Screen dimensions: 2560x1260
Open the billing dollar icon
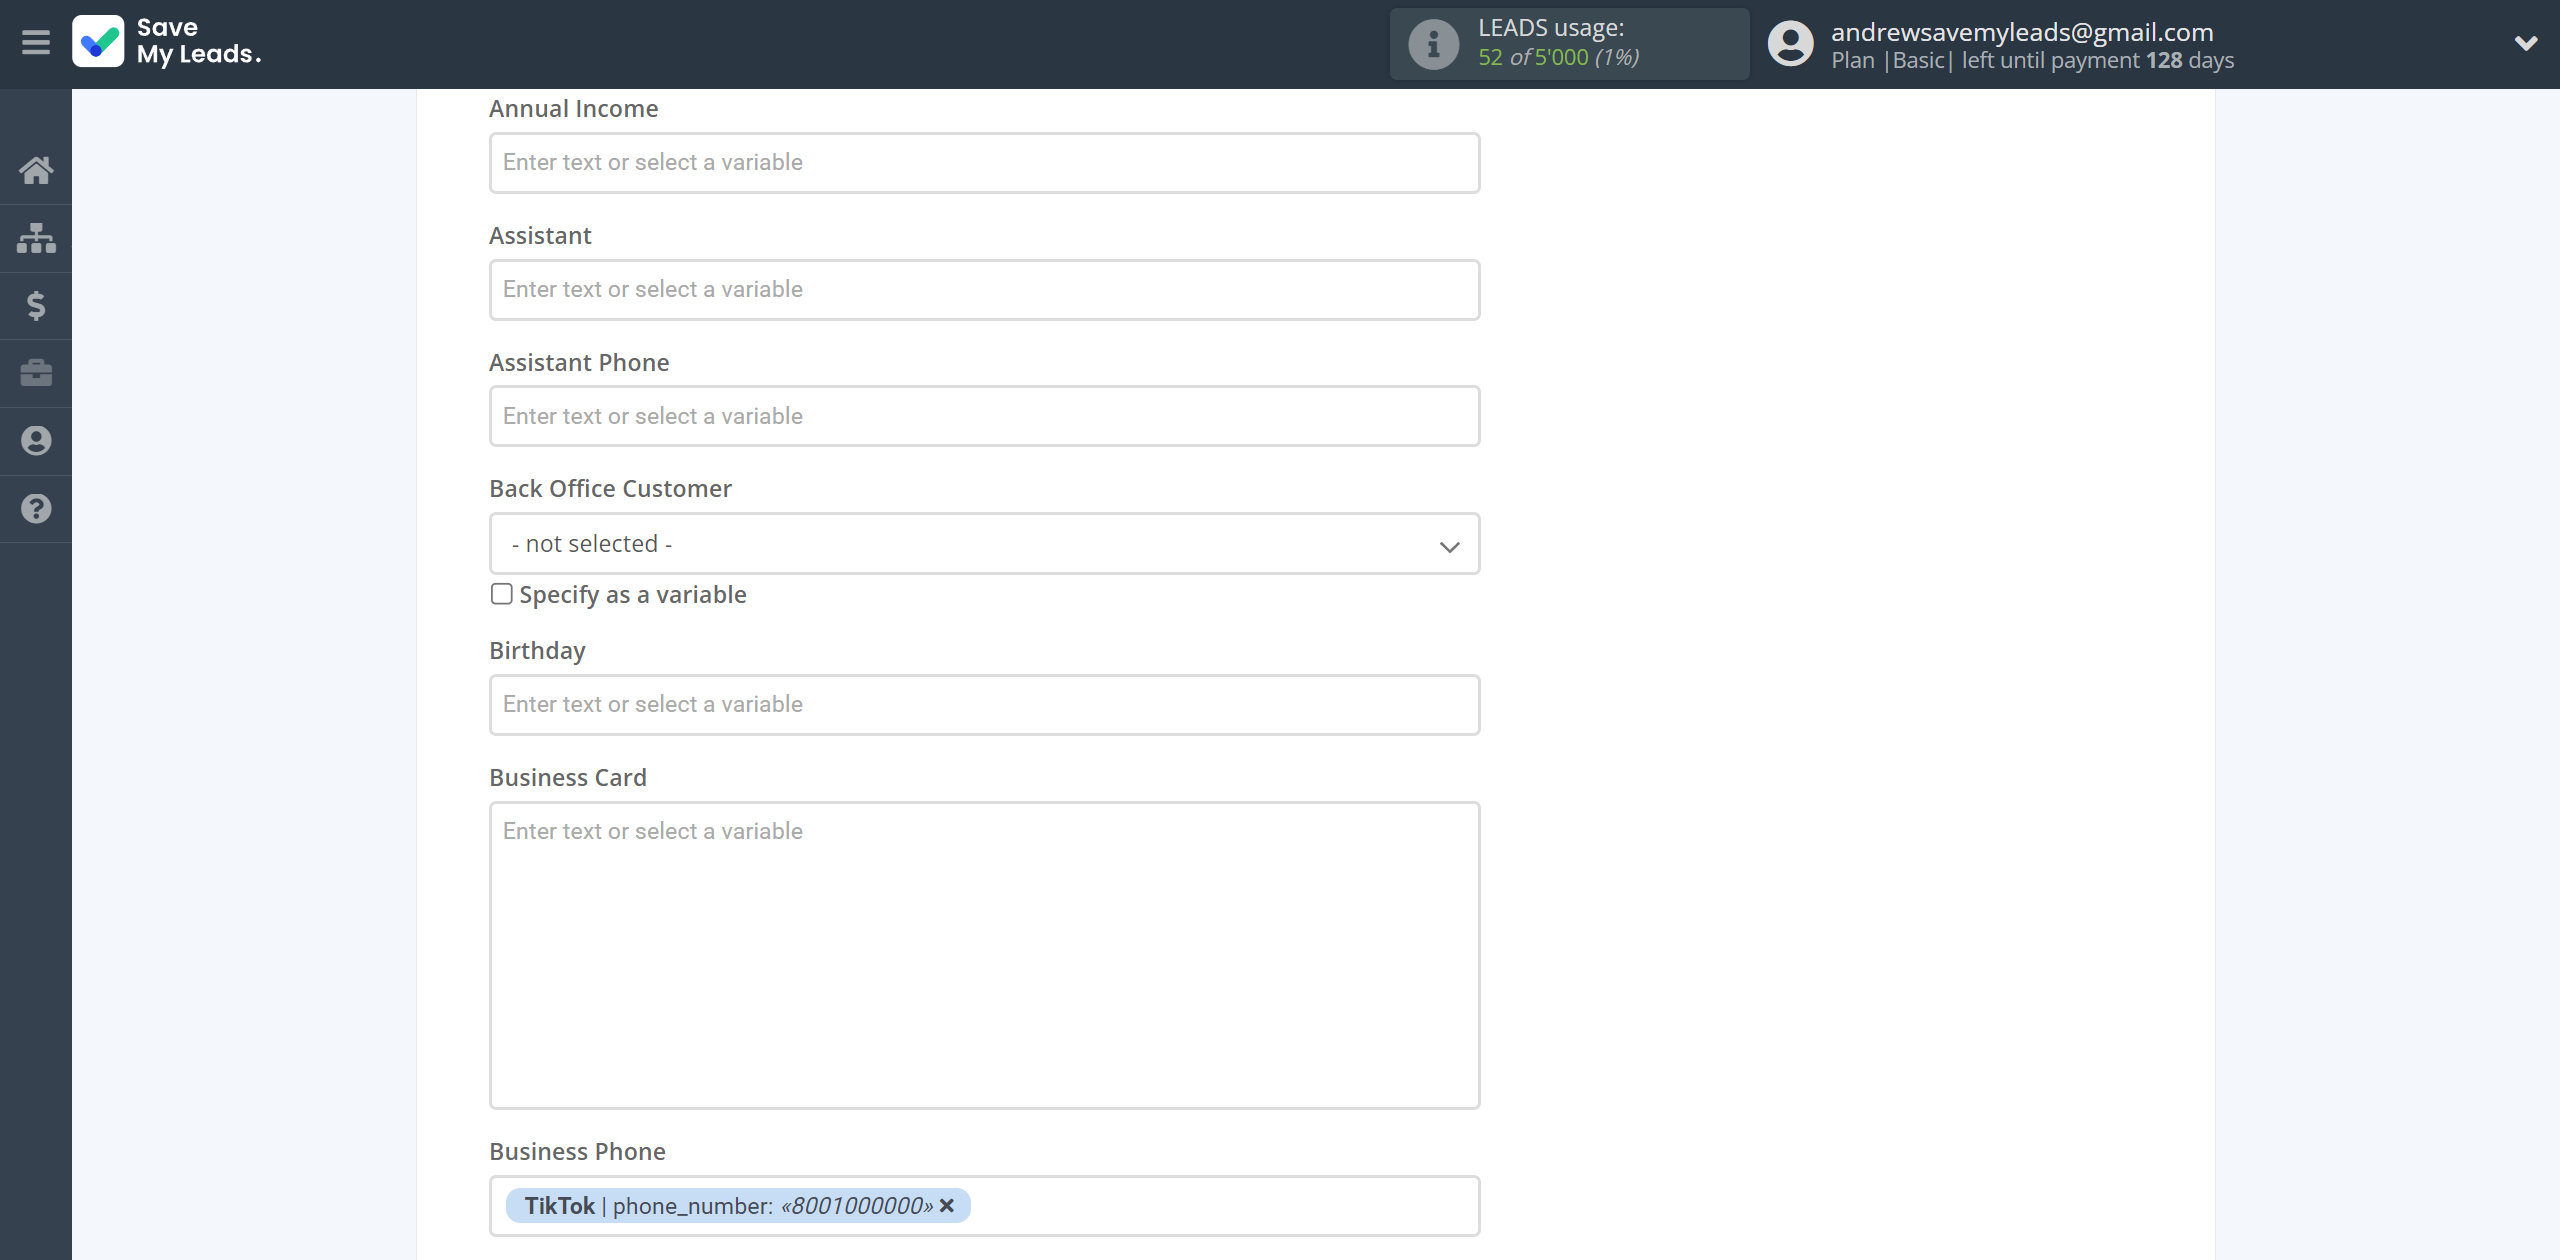tap(36, 305)
